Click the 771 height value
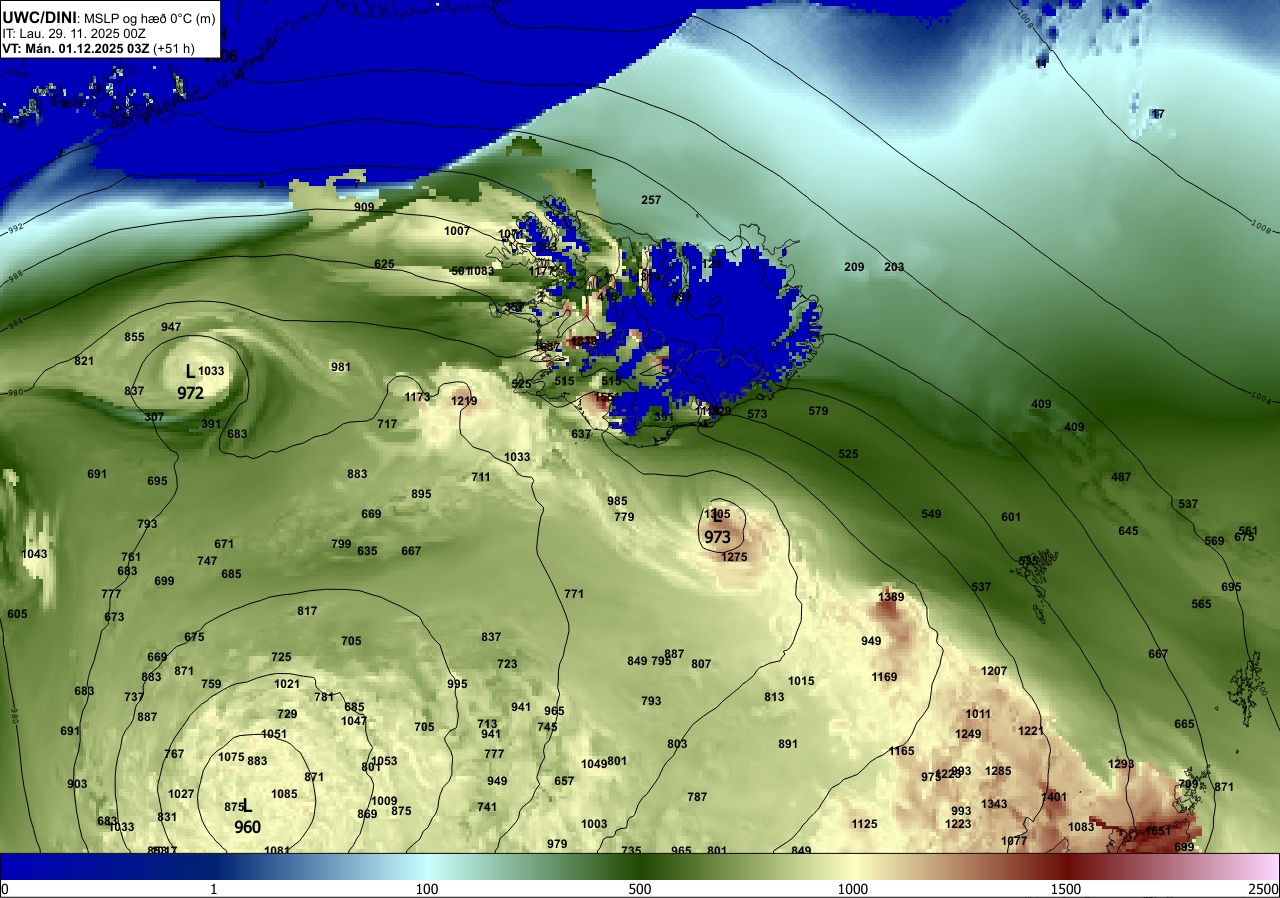This screenshot has width=1280, height=898. pyautogui.click(x=574, y=594)
